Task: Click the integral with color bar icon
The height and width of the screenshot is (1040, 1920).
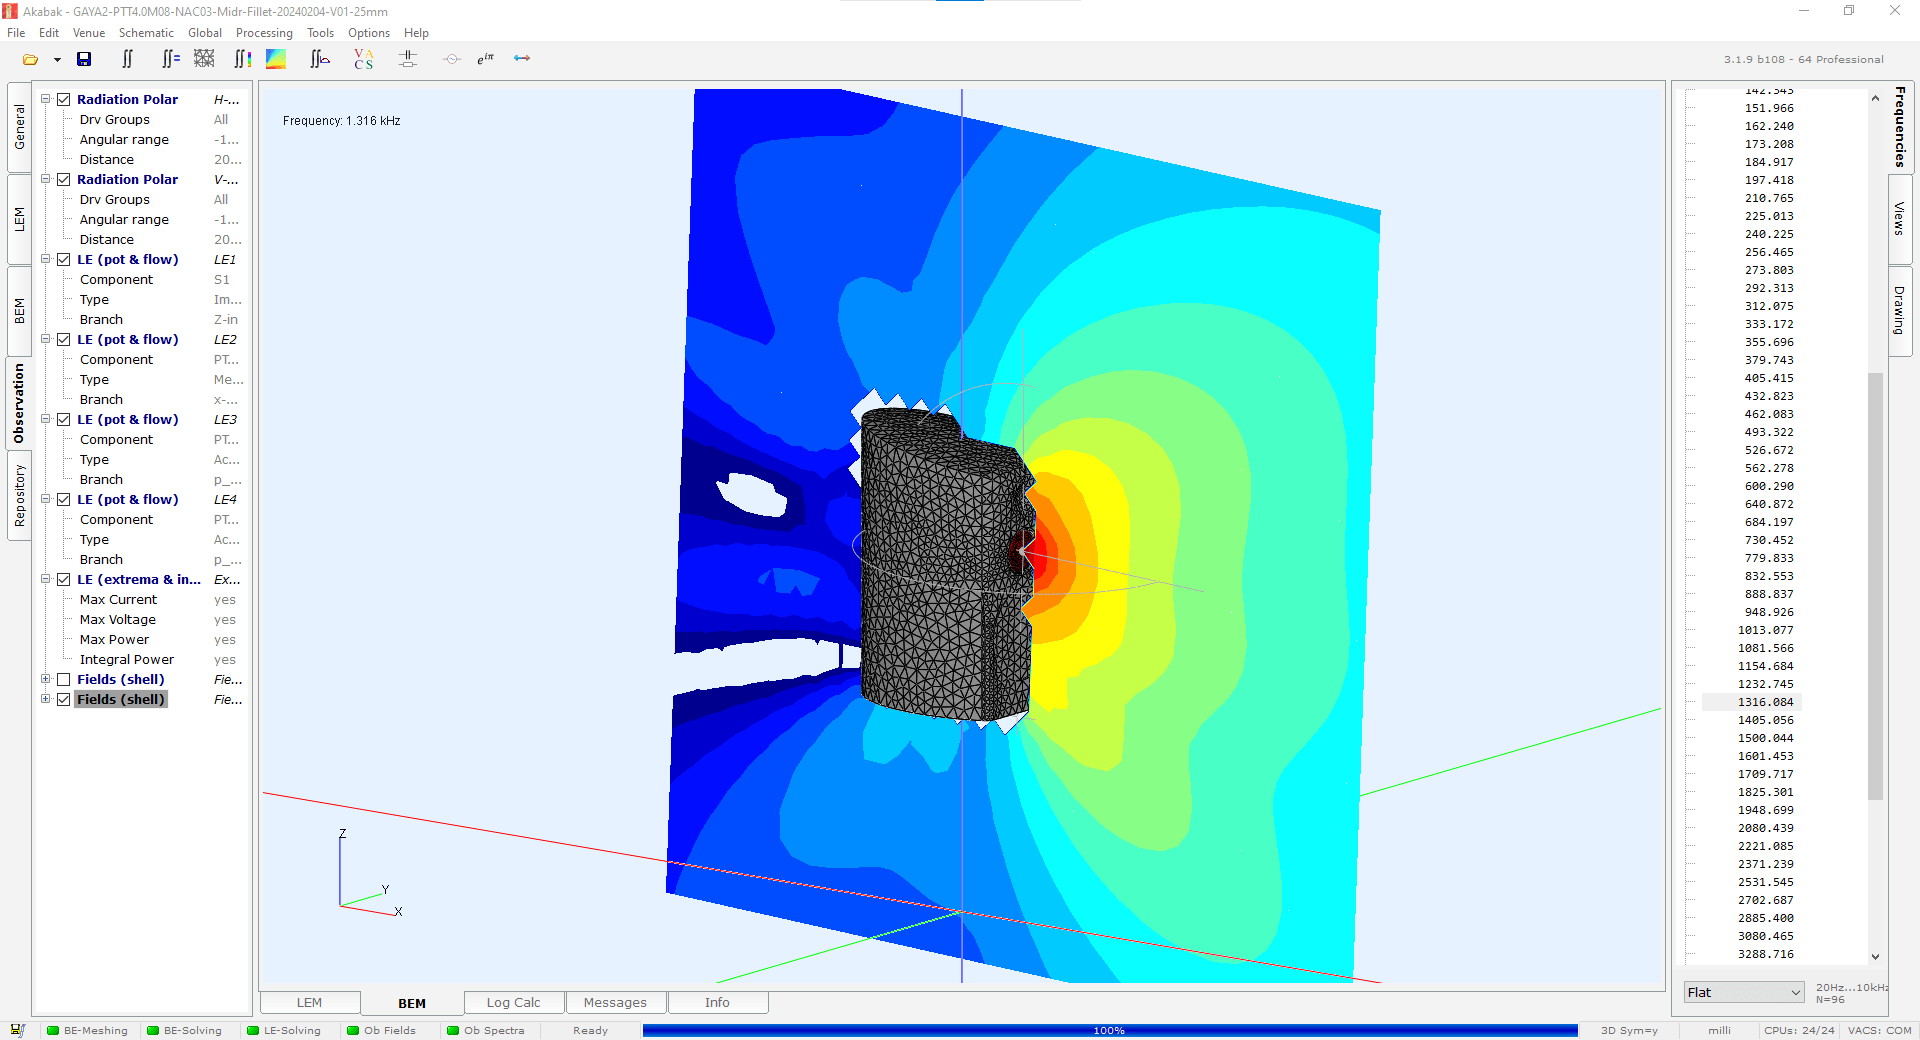Action: tap(242, 59)
